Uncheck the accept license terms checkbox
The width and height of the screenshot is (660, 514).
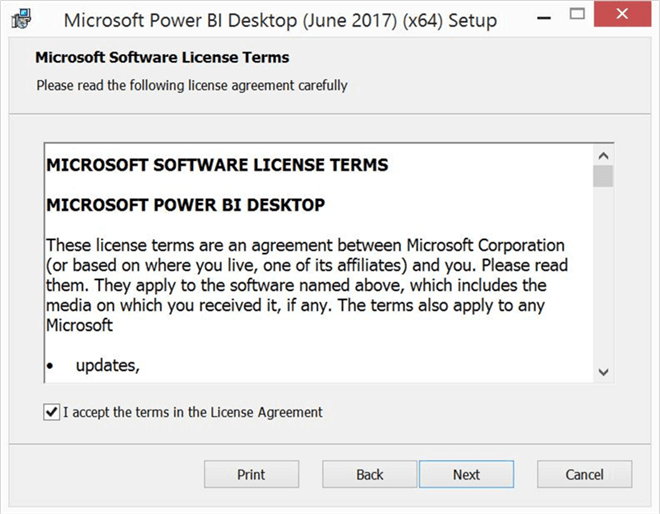51,412
